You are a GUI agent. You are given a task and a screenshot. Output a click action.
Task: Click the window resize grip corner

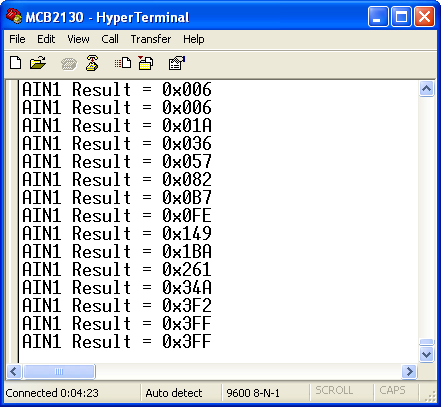pos(430,395)
